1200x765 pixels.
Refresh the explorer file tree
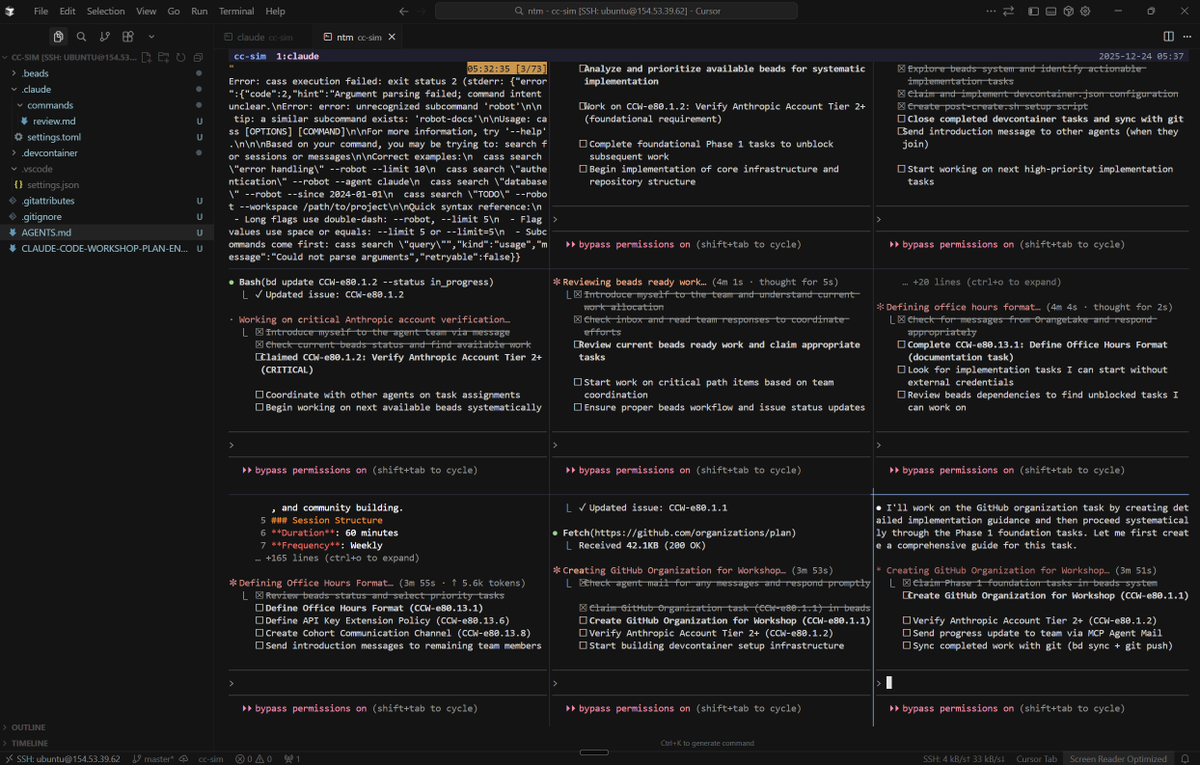181,57
